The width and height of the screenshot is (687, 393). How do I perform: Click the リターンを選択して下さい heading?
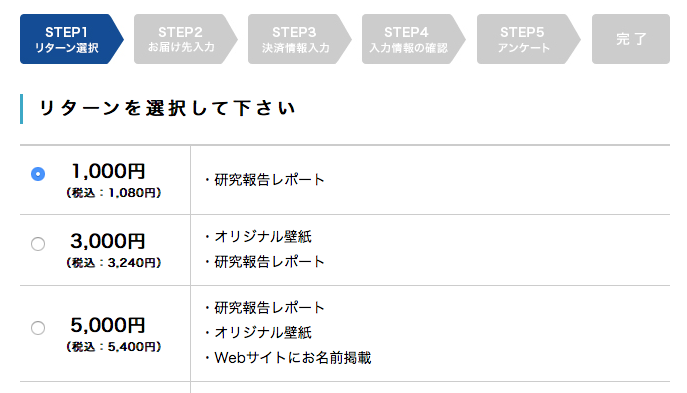coord(167,108)
